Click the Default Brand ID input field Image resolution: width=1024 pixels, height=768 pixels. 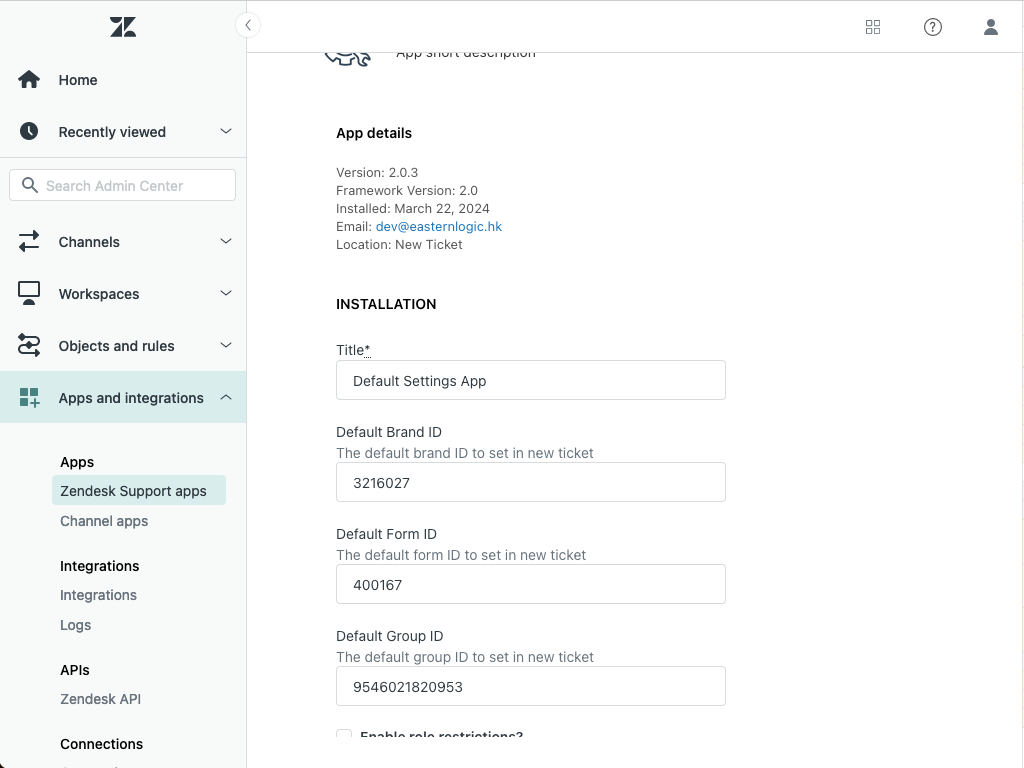coord(530,482)
